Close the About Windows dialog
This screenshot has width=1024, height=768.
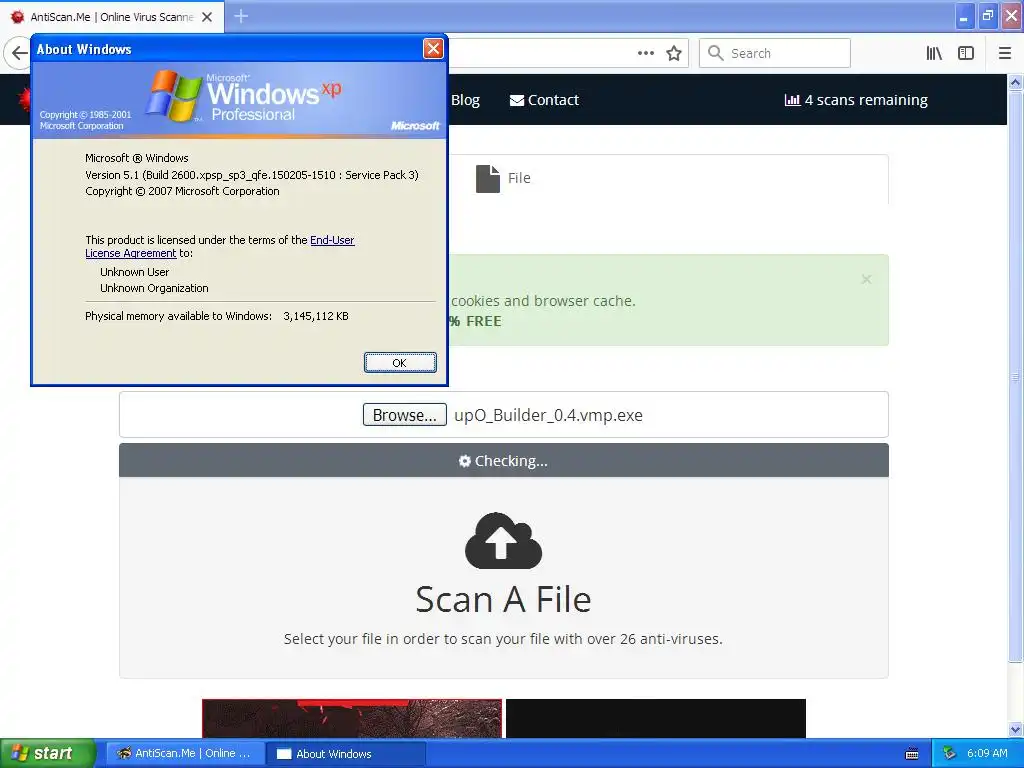(x=433, y=48)
